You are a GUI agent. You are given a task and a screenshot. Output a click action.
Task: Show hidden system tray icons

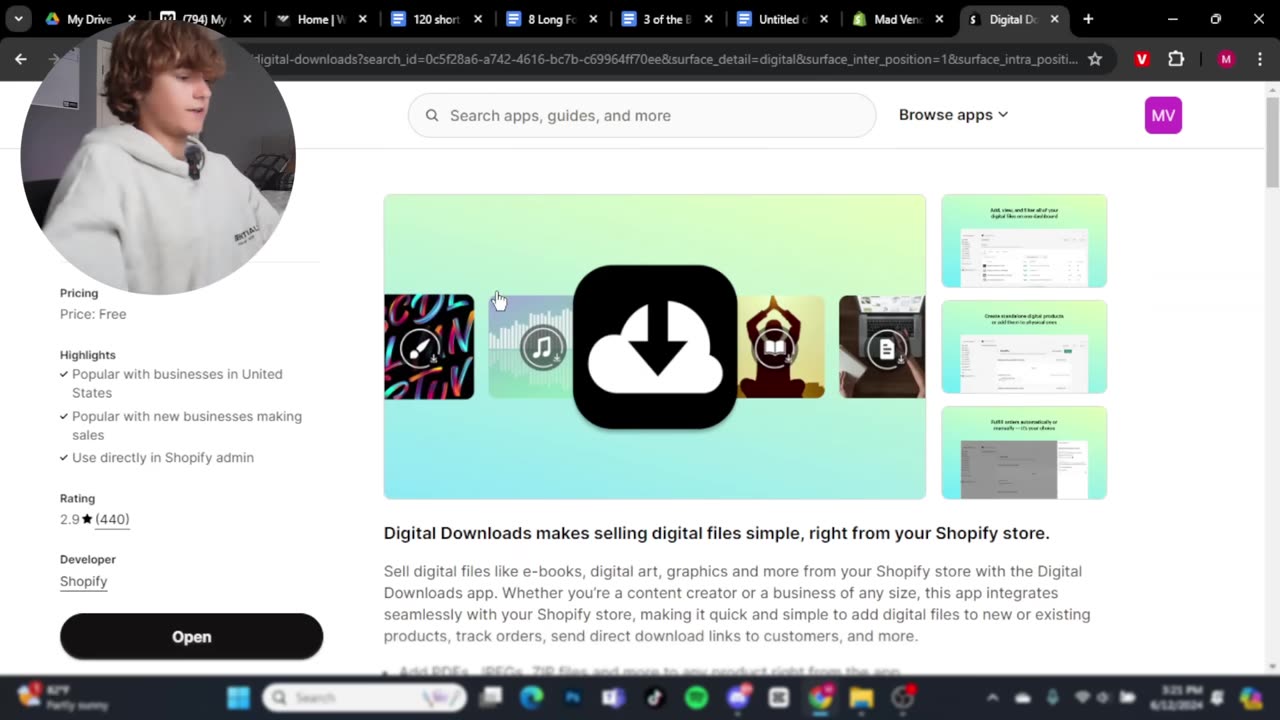pos(992,698)
